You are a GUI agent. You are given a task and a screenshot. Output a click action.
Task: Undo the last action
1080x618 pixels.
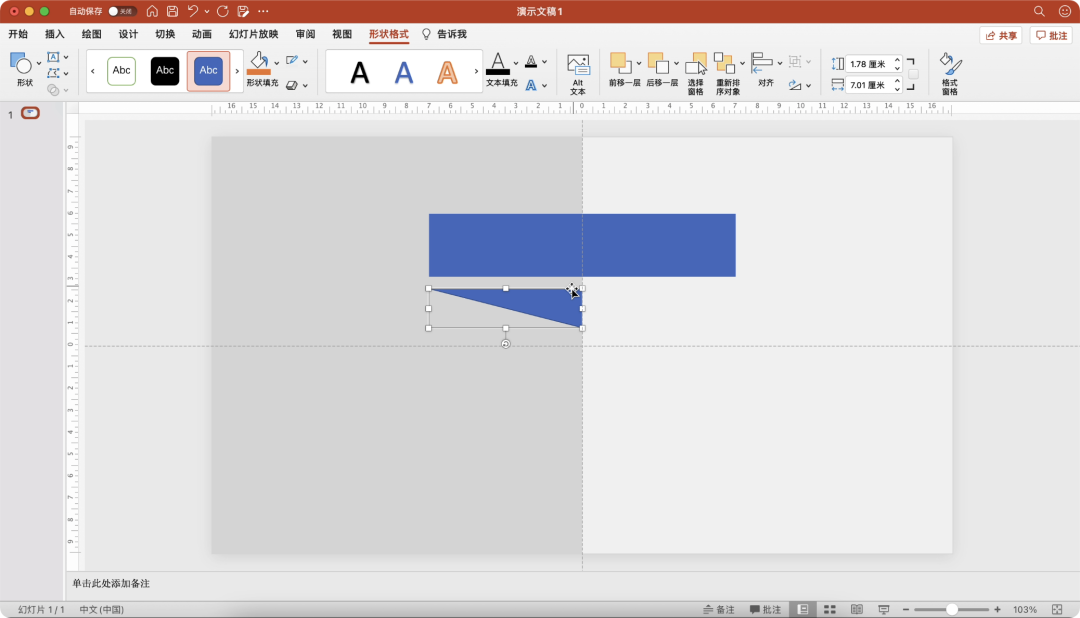coord(192,11)
